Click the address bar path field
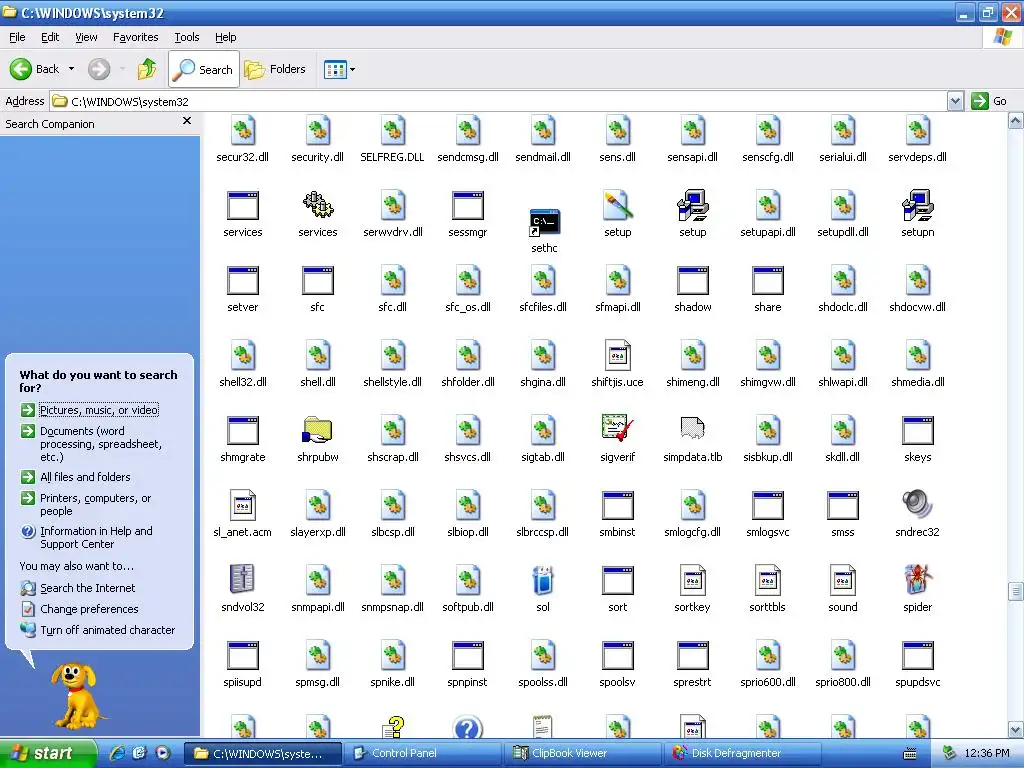 [499, 101]
